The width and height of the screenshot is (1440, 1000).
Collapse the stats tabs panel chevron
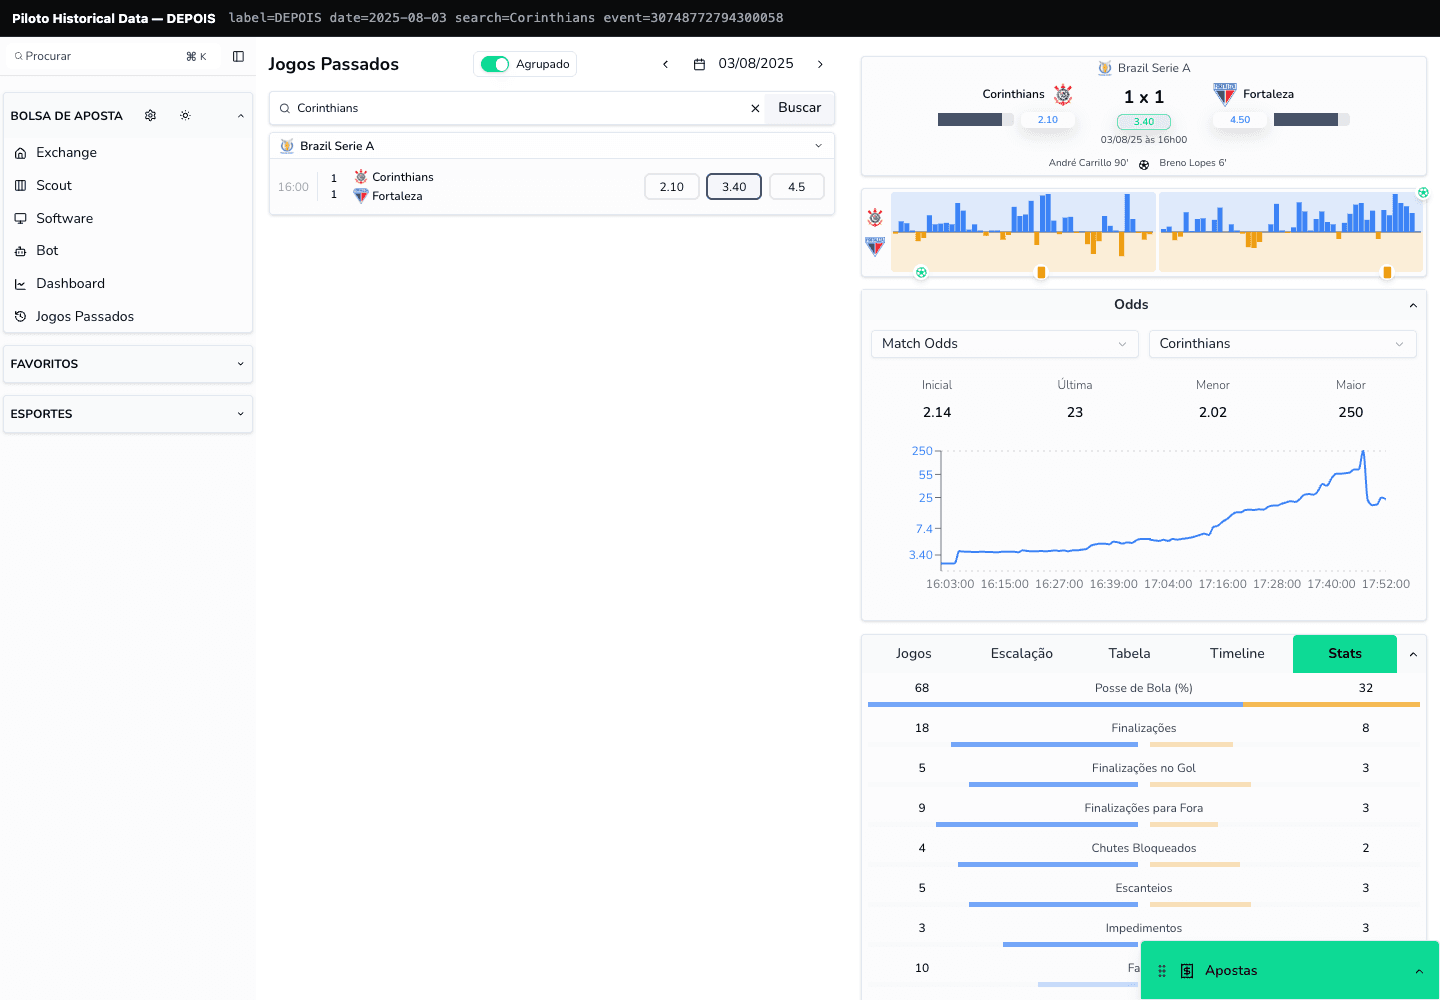[1413, 654]
